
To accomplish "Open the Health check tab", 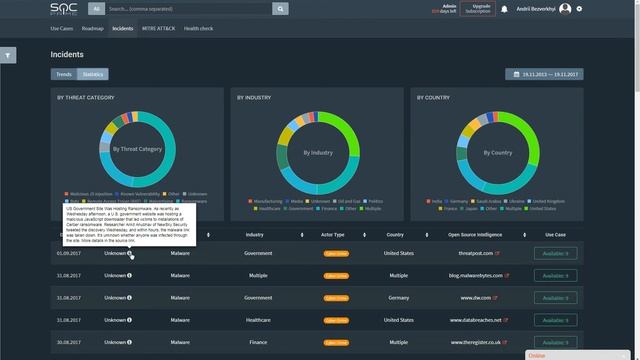I will (x=198, y=29).
